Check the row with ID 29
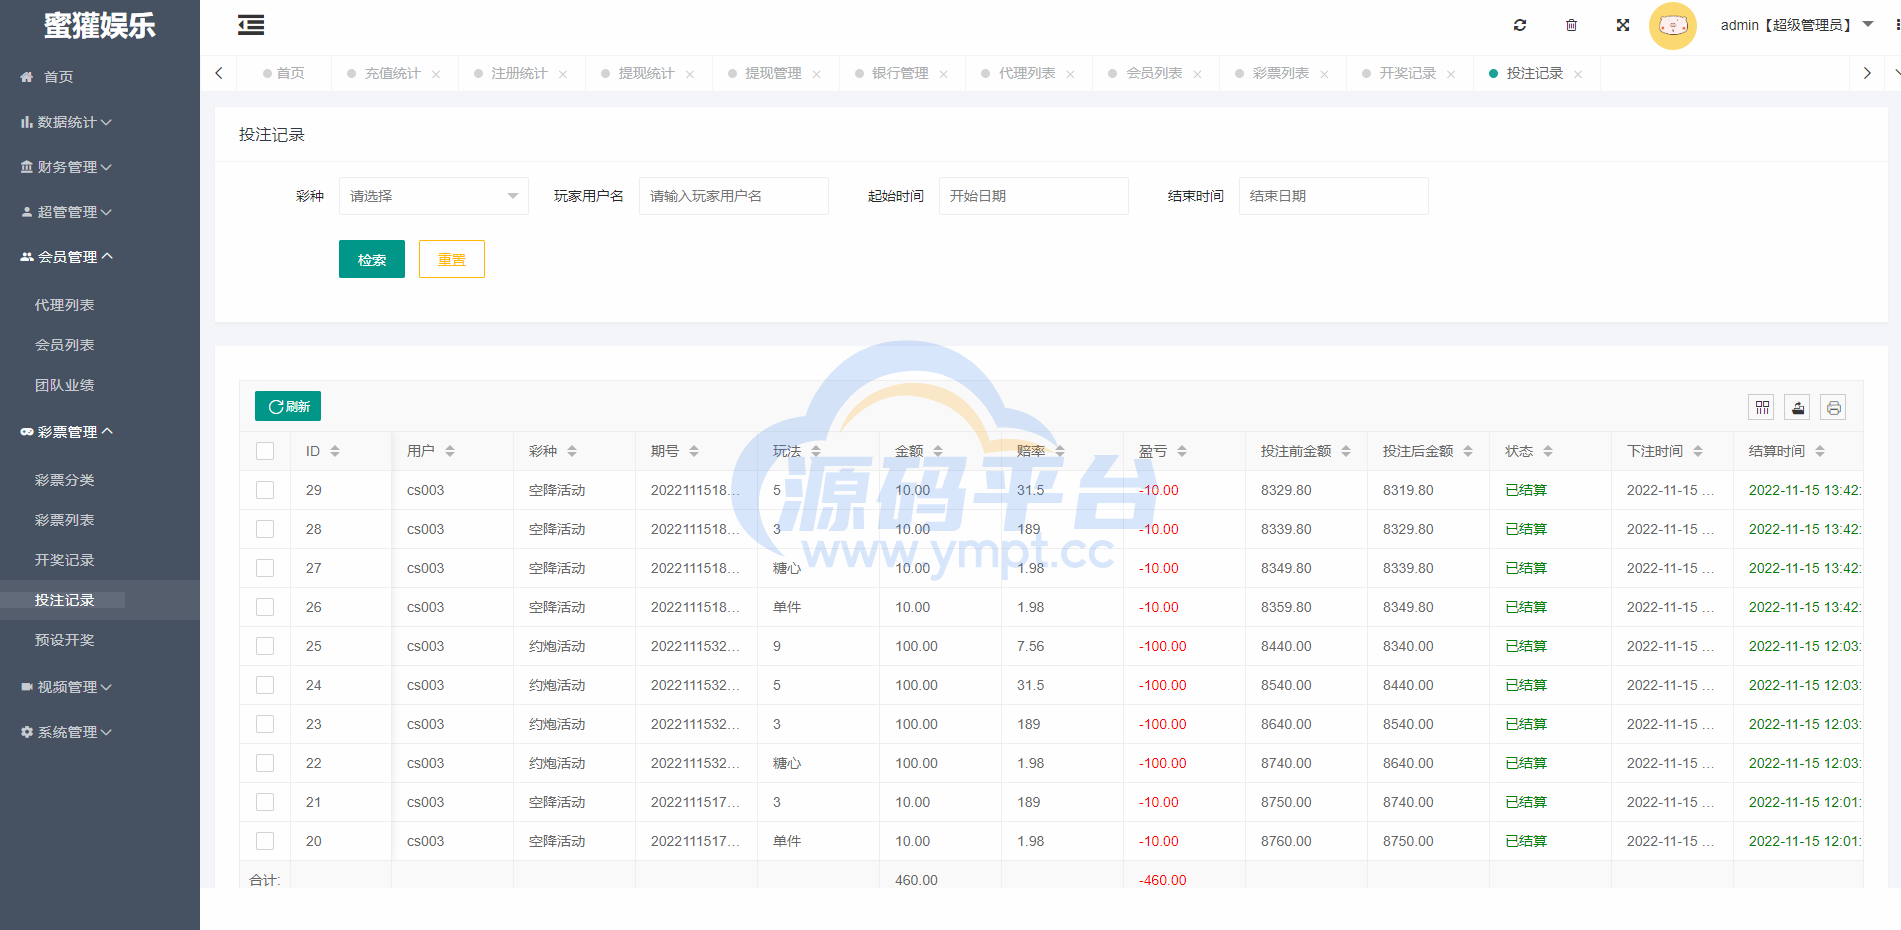 [265, 490]
